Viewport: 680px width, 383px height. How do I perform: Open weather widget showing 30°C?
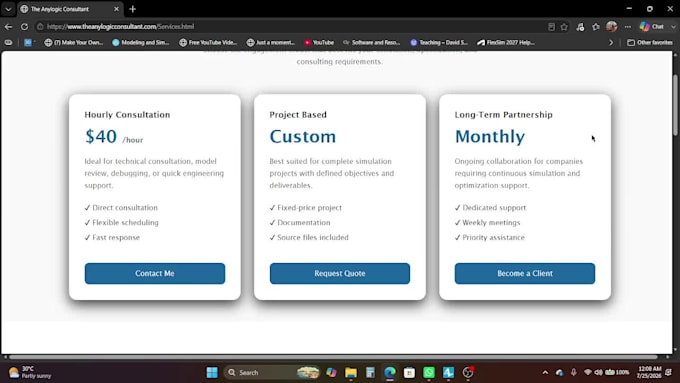coord(29,372)
